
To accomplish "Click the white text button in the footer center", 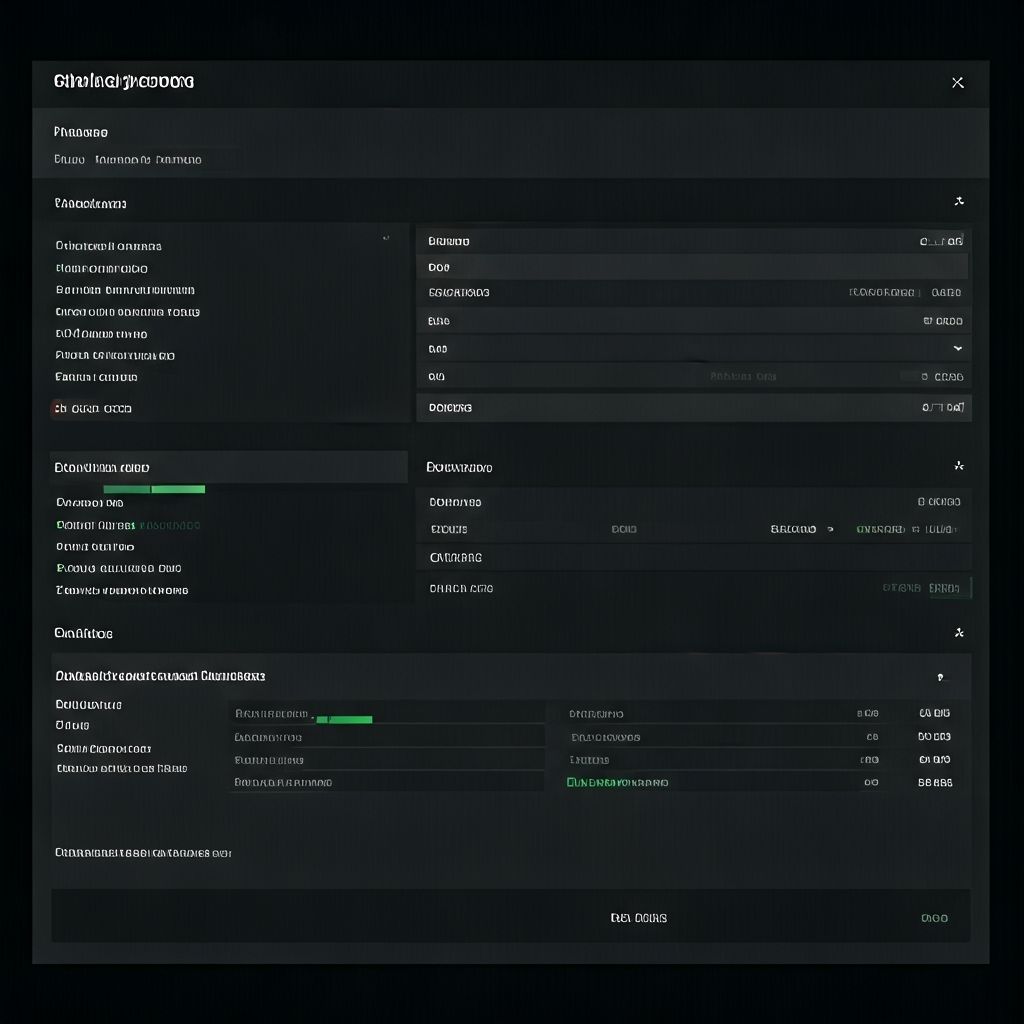I will (x=638, y=918).
